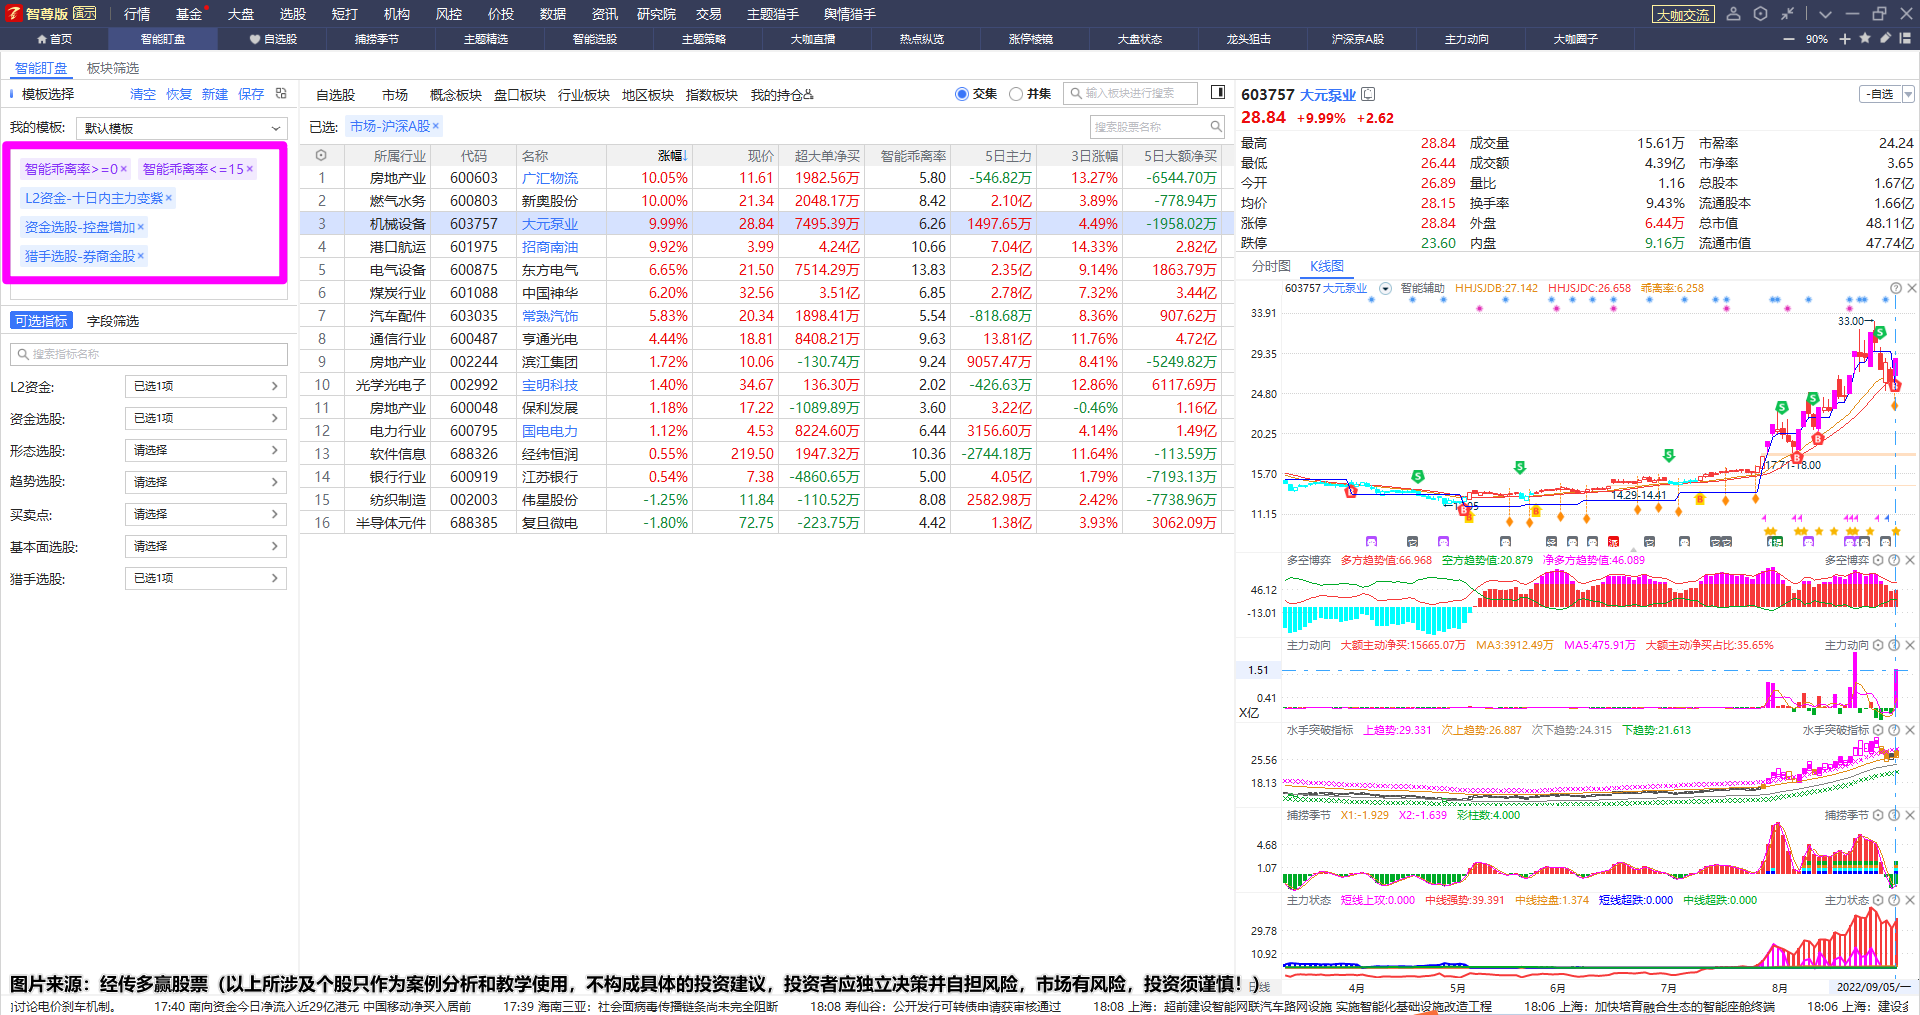Open the title bar chevron menu
The image size is (1920, 1015).
[1825, 14]
